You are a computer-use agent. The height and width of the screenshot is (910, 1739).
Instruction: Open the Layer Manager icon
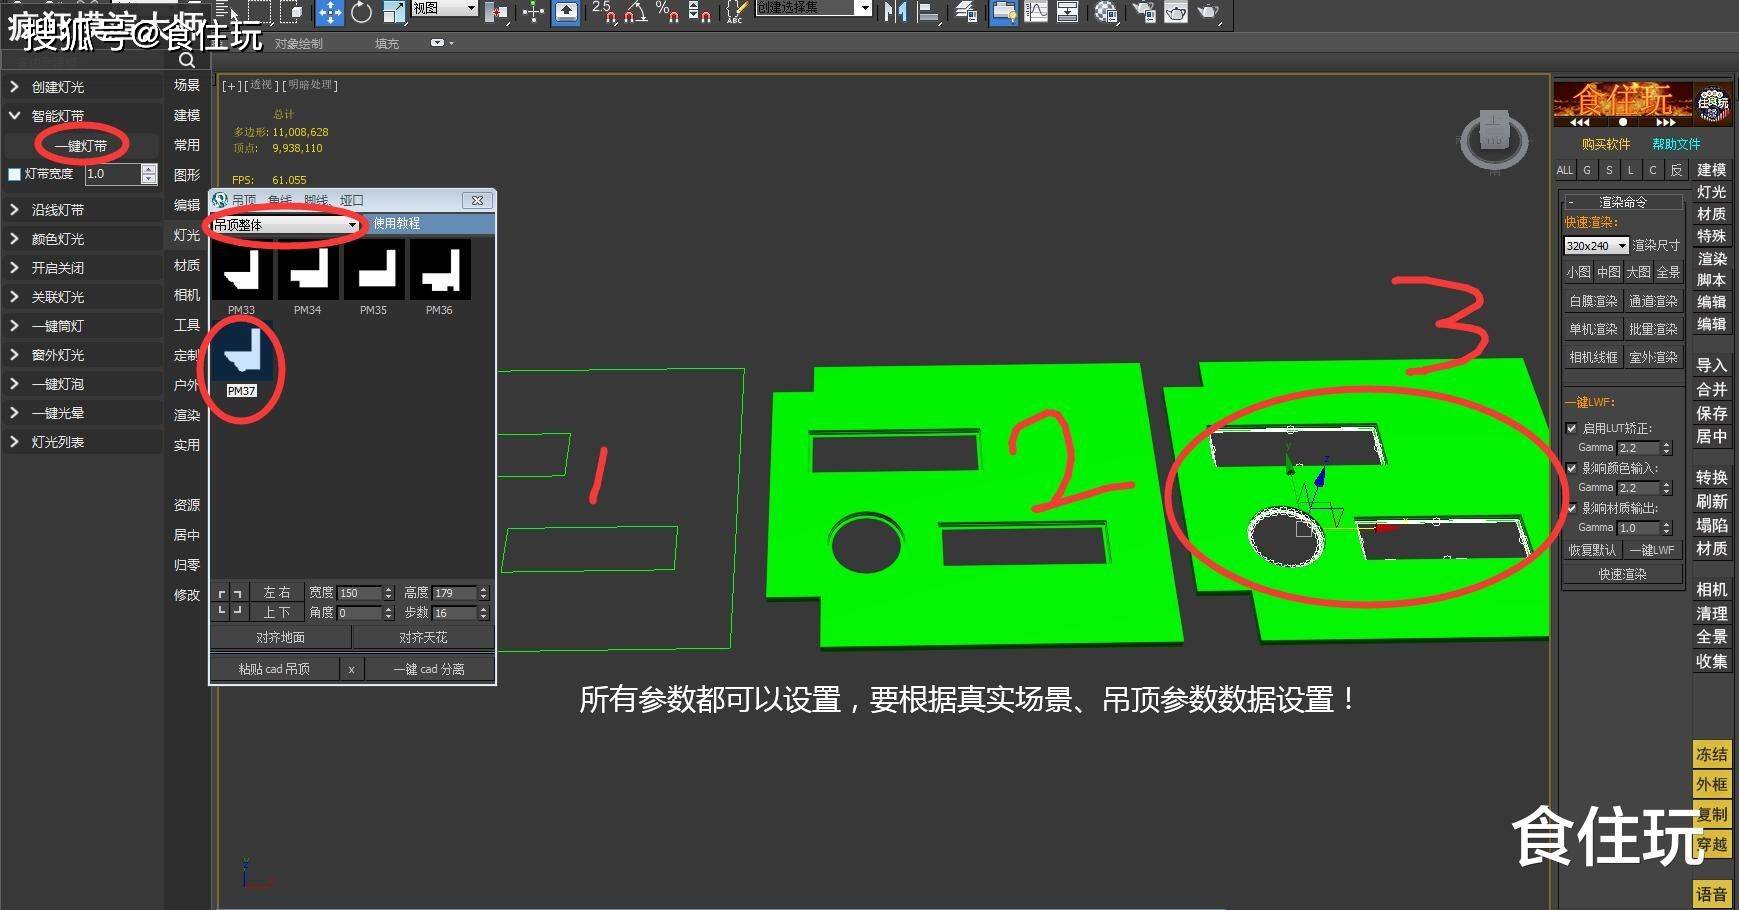coord(1003,13)
